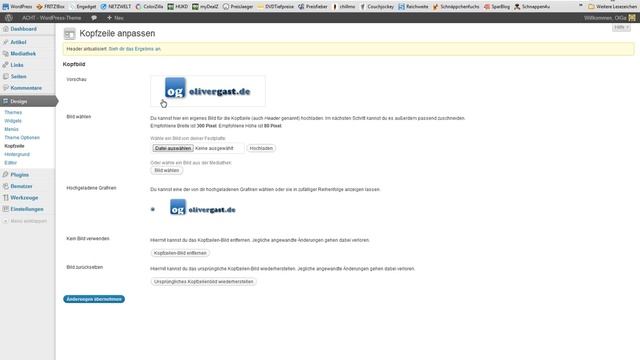Open the HUKD bookmark
The width and height of the screenshot is (640, 360).
pyautogui.click(x=178, y=7)
